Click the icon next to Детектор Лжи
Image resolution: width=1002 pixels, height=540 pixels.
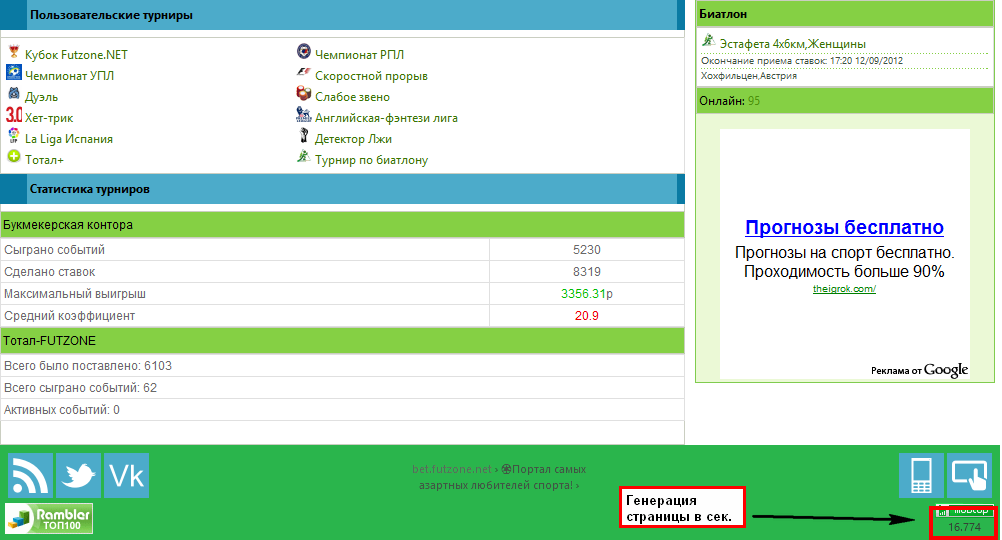304,135
